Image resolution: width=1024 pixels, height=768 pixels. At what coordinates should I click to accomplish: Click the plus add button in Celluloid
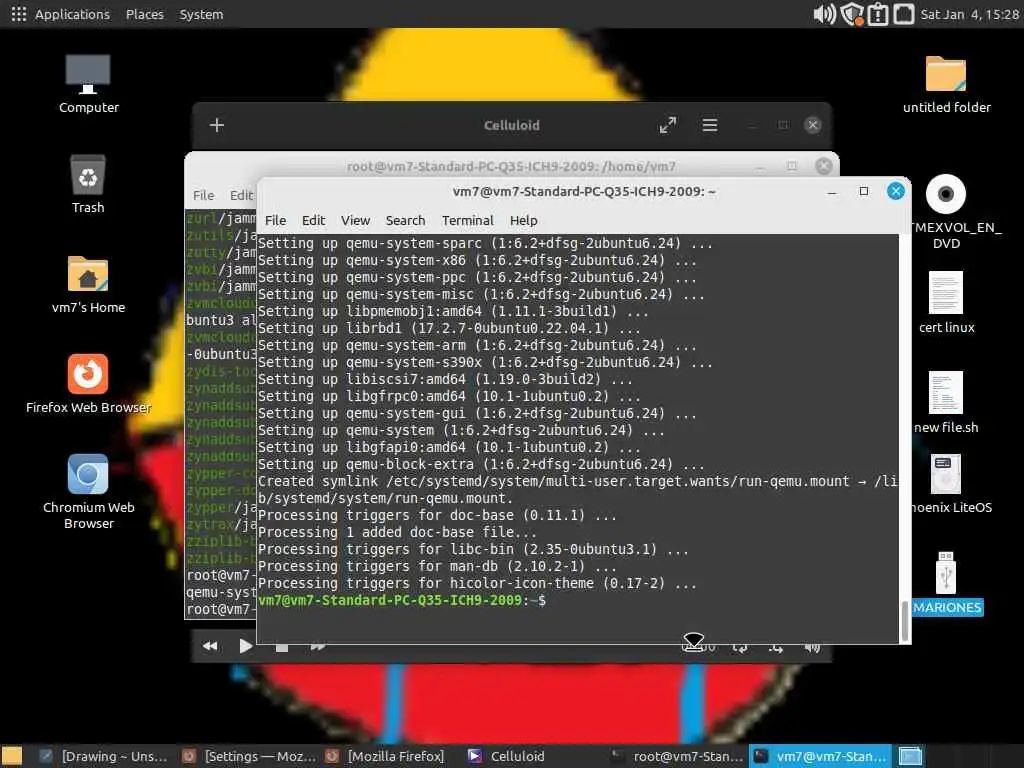pyautogui.click(x=217, y=125)
